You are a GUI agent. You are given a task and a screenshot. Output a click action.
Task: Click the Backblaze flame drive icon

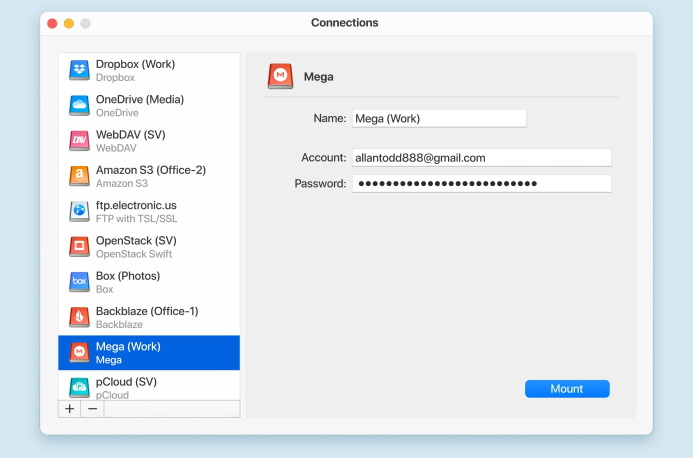tap(80, 317)
